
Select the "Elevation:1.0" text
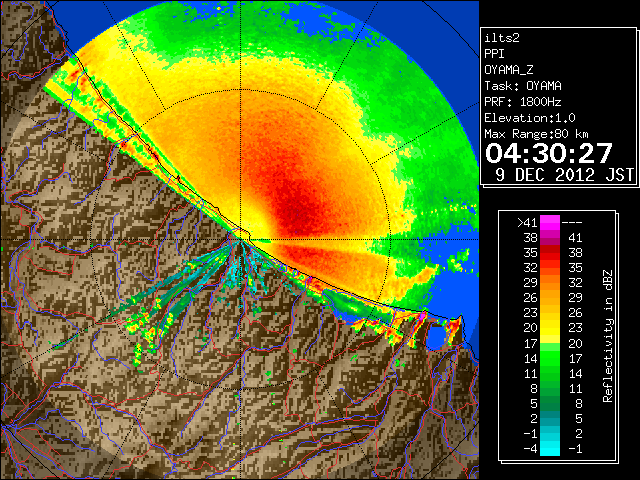click(x=530, y=118)
